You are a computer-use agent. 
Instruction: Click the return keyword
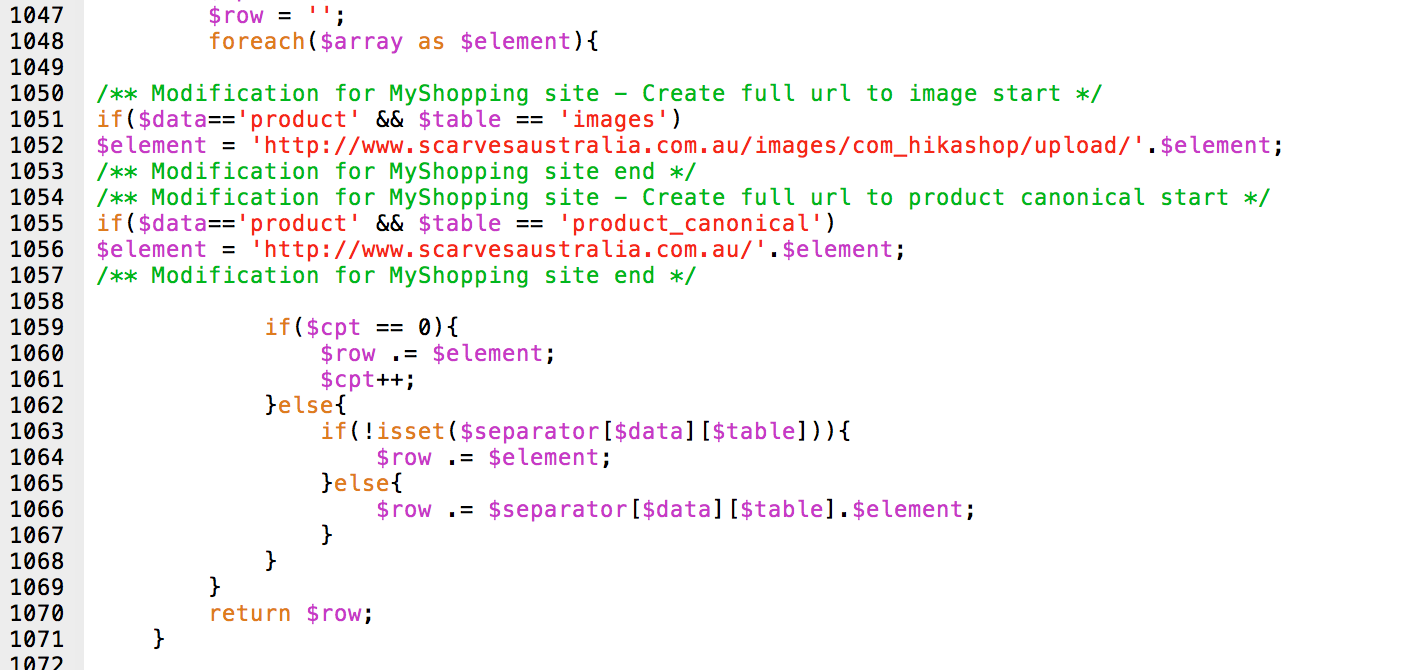[250, 613]
